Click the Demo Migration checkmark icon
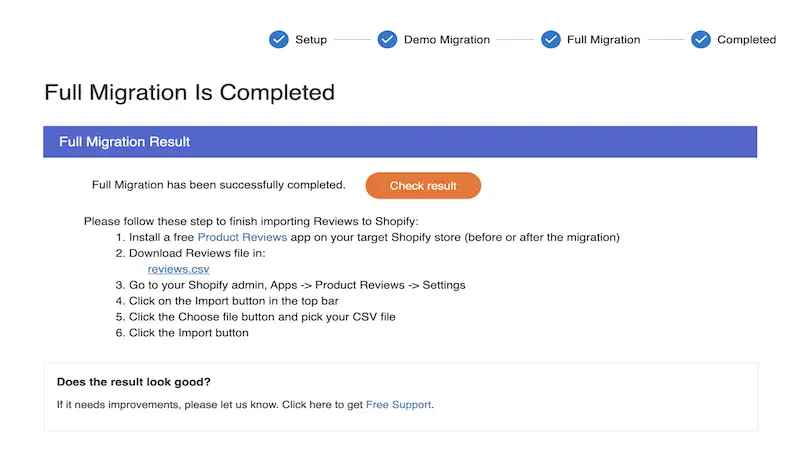The width and height of the screenshot is (800, 450). 387,40
